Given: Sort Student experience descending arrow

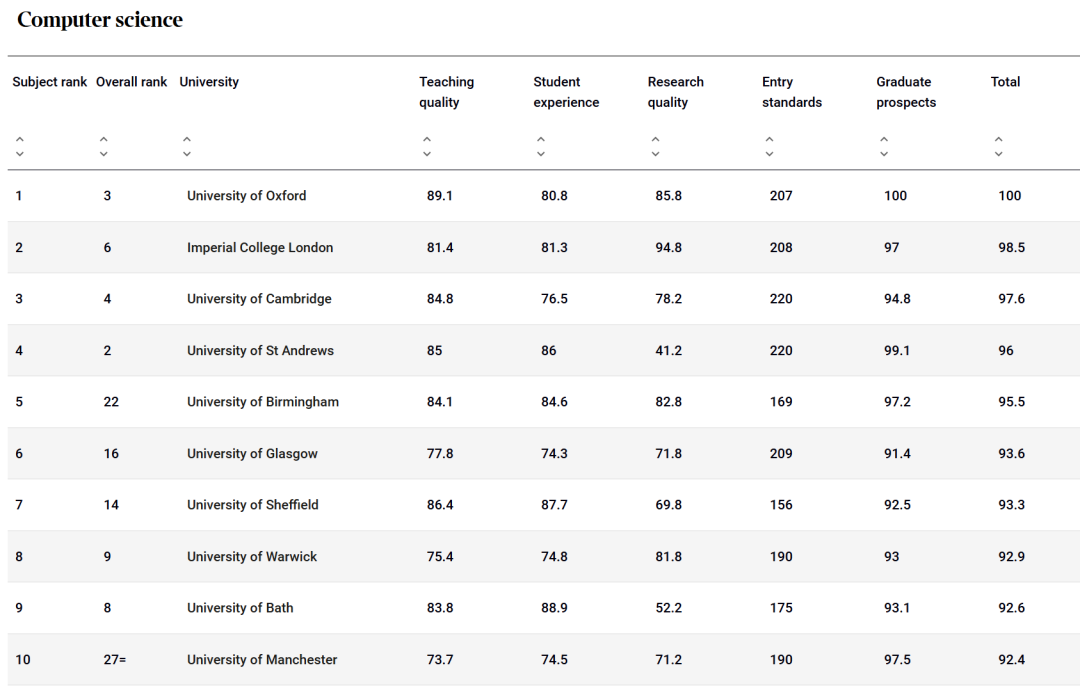Looking at the screenshot, I should [541, 154].
